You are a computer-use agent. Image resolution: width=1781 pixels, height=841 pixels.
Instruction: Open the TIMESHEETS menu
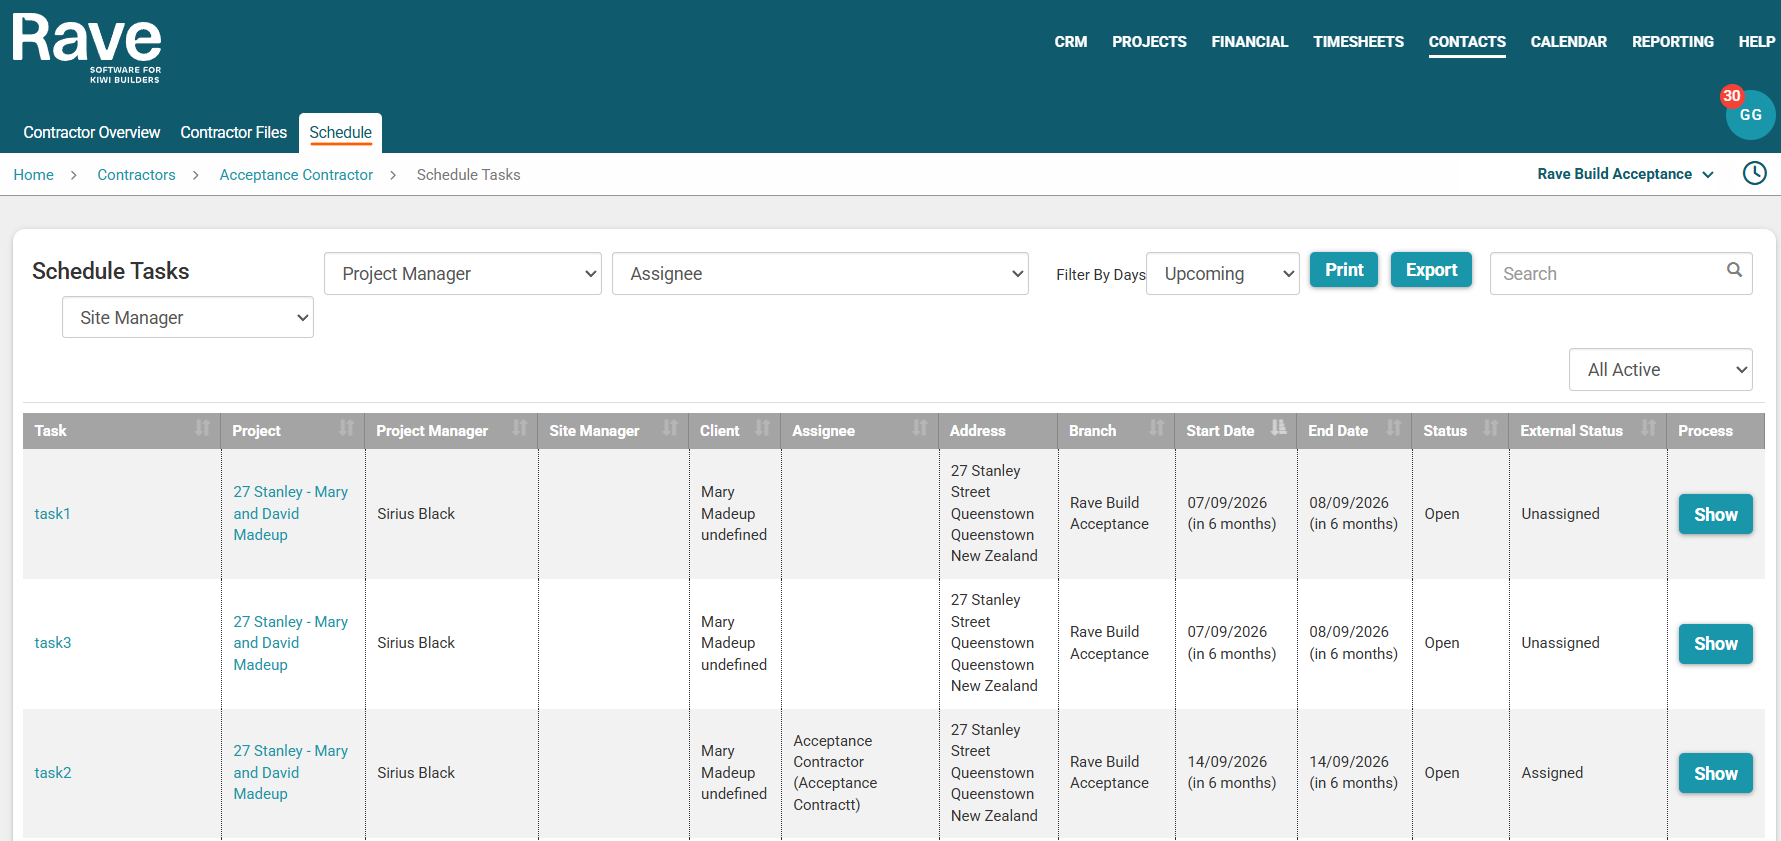click(1358, 42)
